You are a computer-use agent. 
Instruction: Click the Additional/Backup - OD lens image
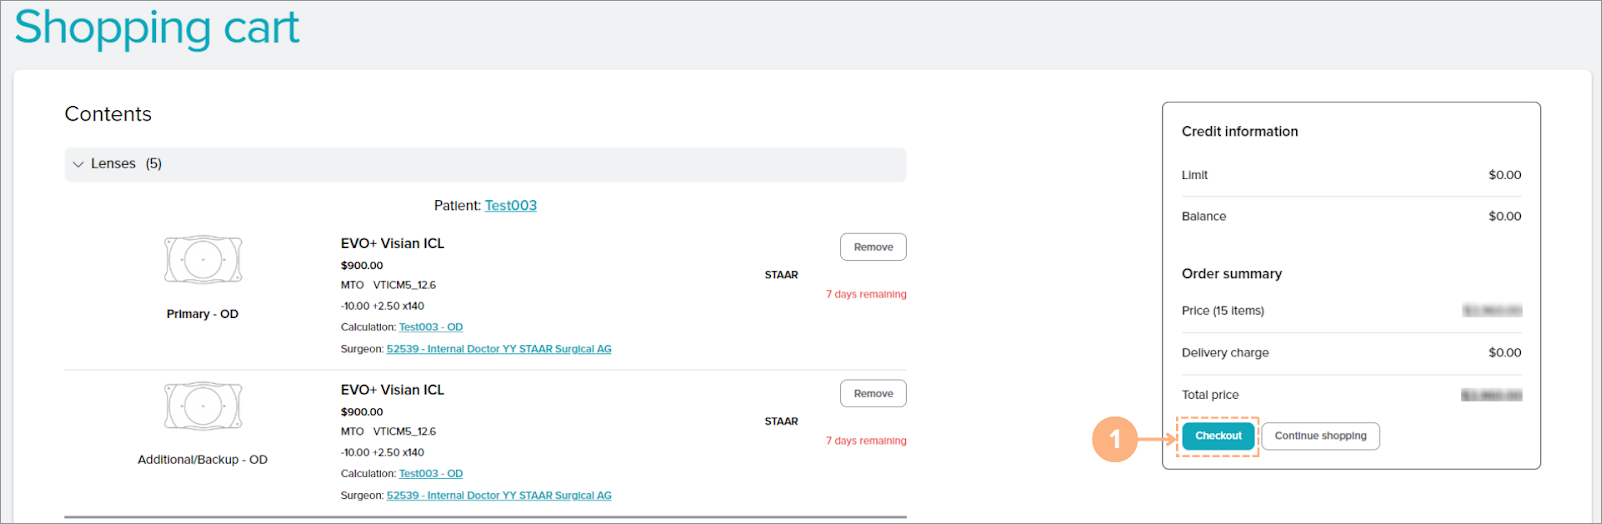[x=203, y=406]
